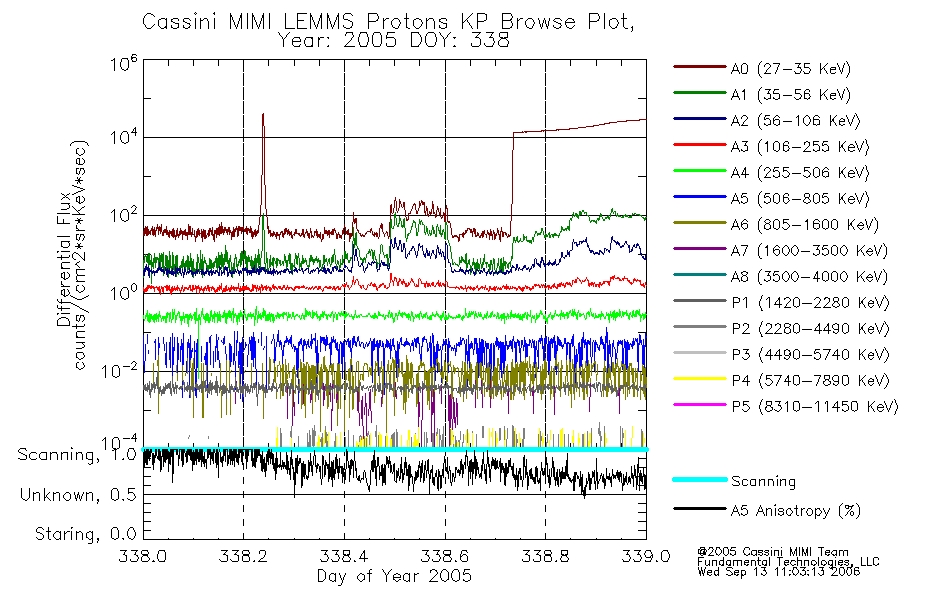Click the A4 (255-506 KeV) legend label
This screenshot has height=600, width=950.
[800, 173]
